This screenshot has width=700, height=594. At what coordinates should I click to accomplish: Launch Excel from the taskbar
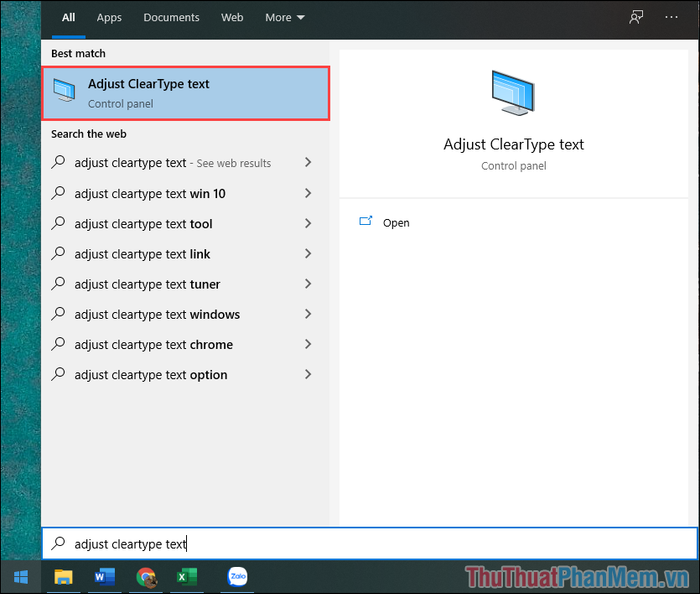[x=187, y=577]
